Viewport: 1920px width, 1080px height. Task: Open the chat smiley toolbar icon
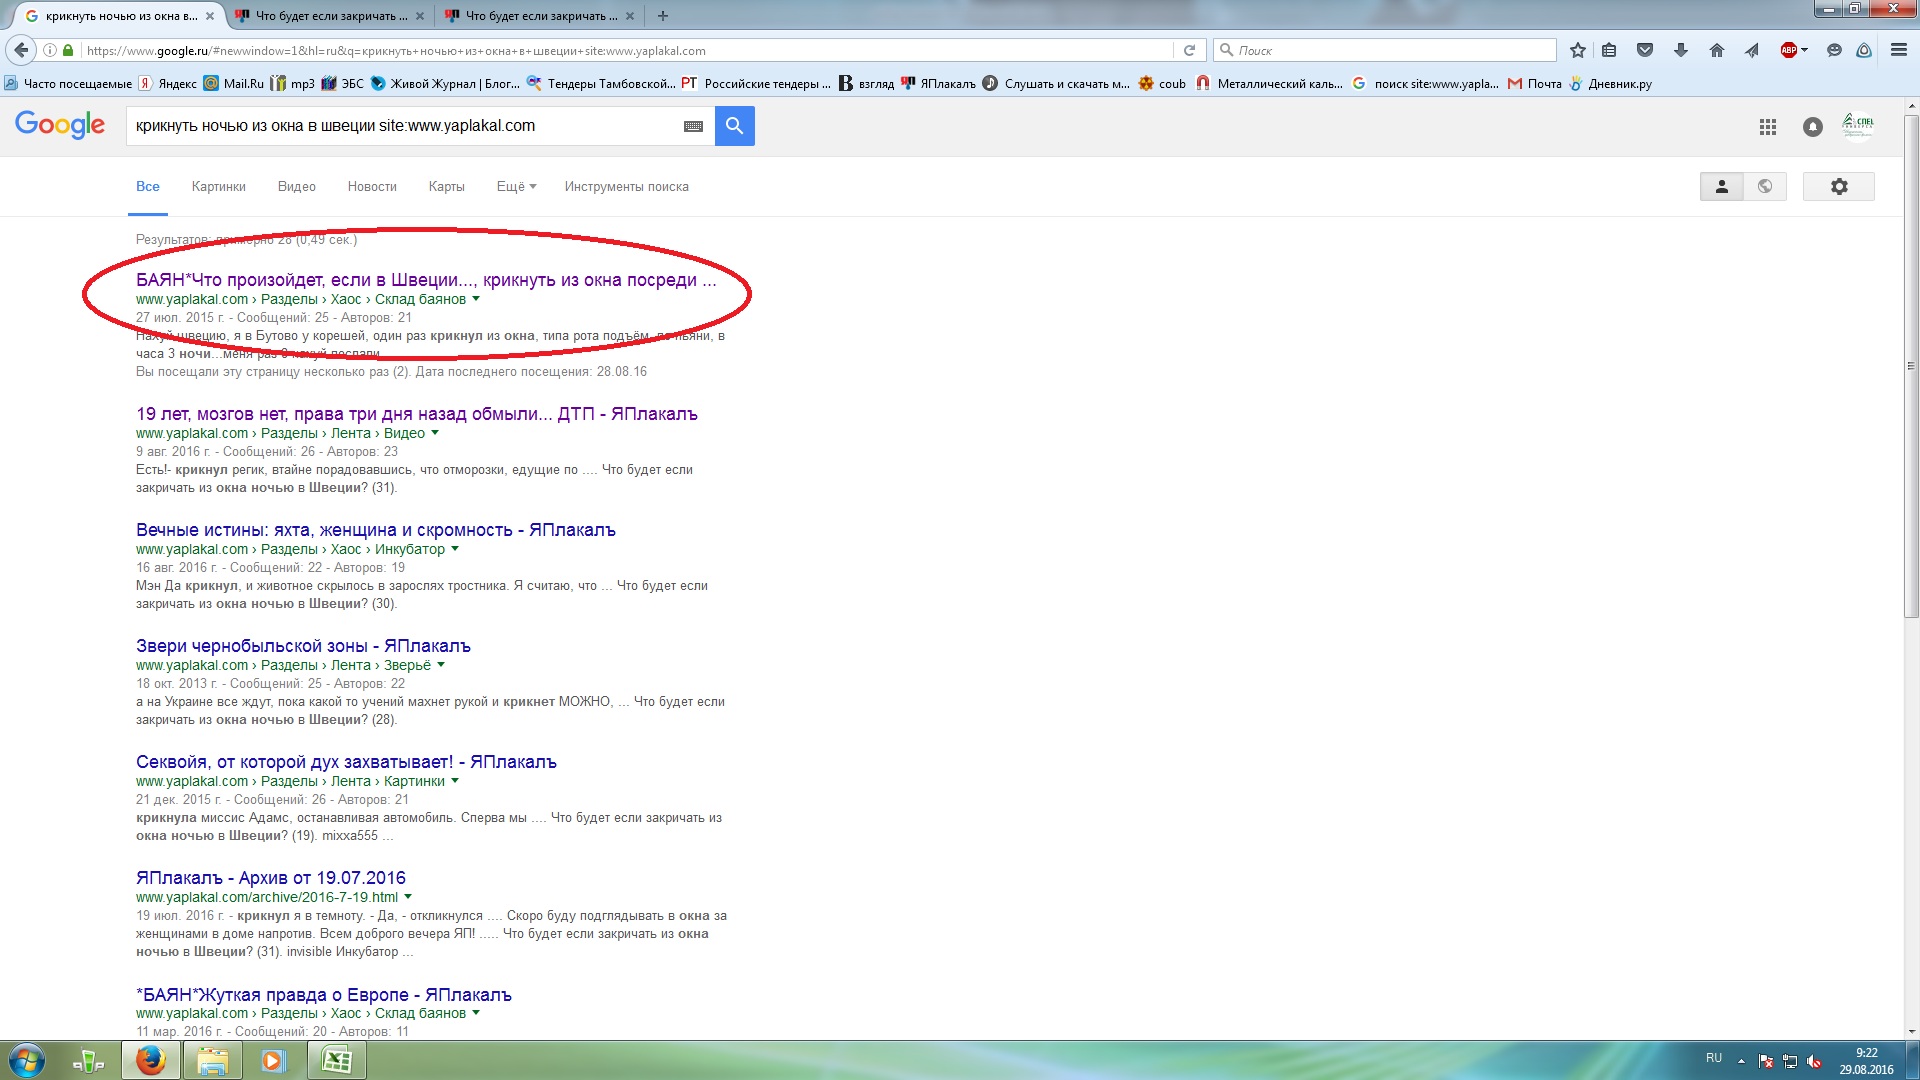[1834, 50]
